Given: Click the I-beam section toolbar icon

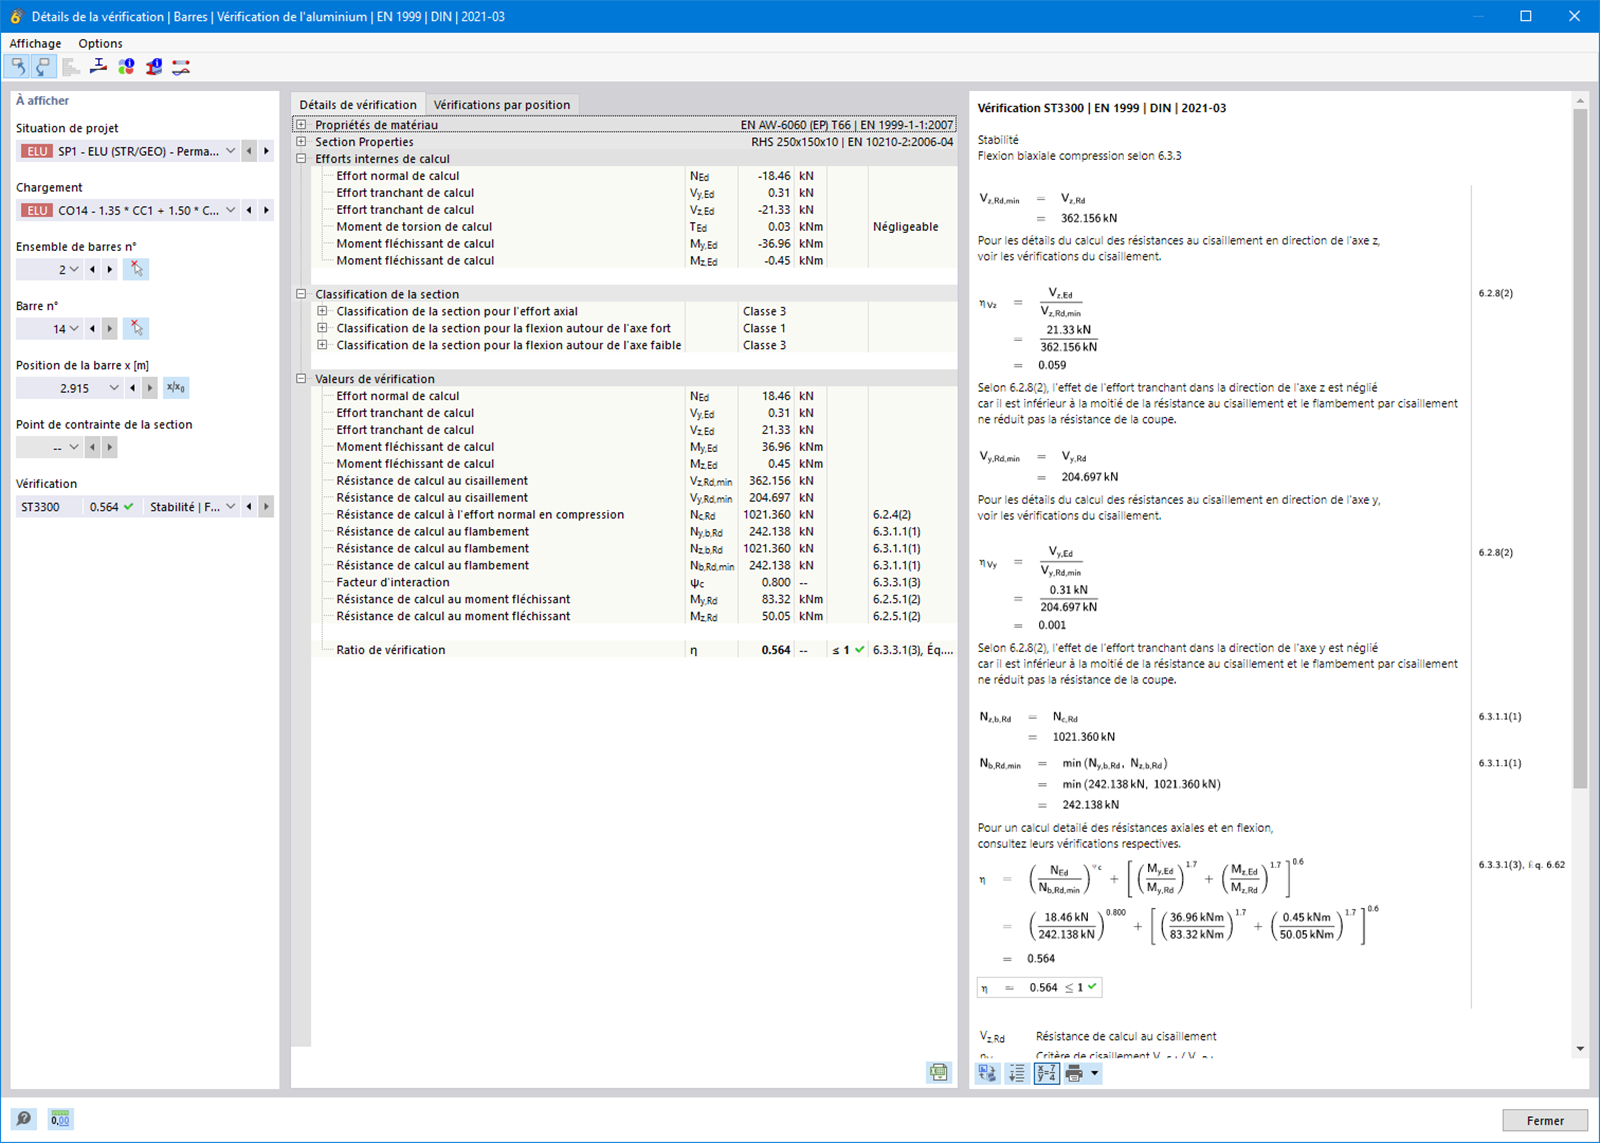Looking at the screenshot, I should coord(98,67).
